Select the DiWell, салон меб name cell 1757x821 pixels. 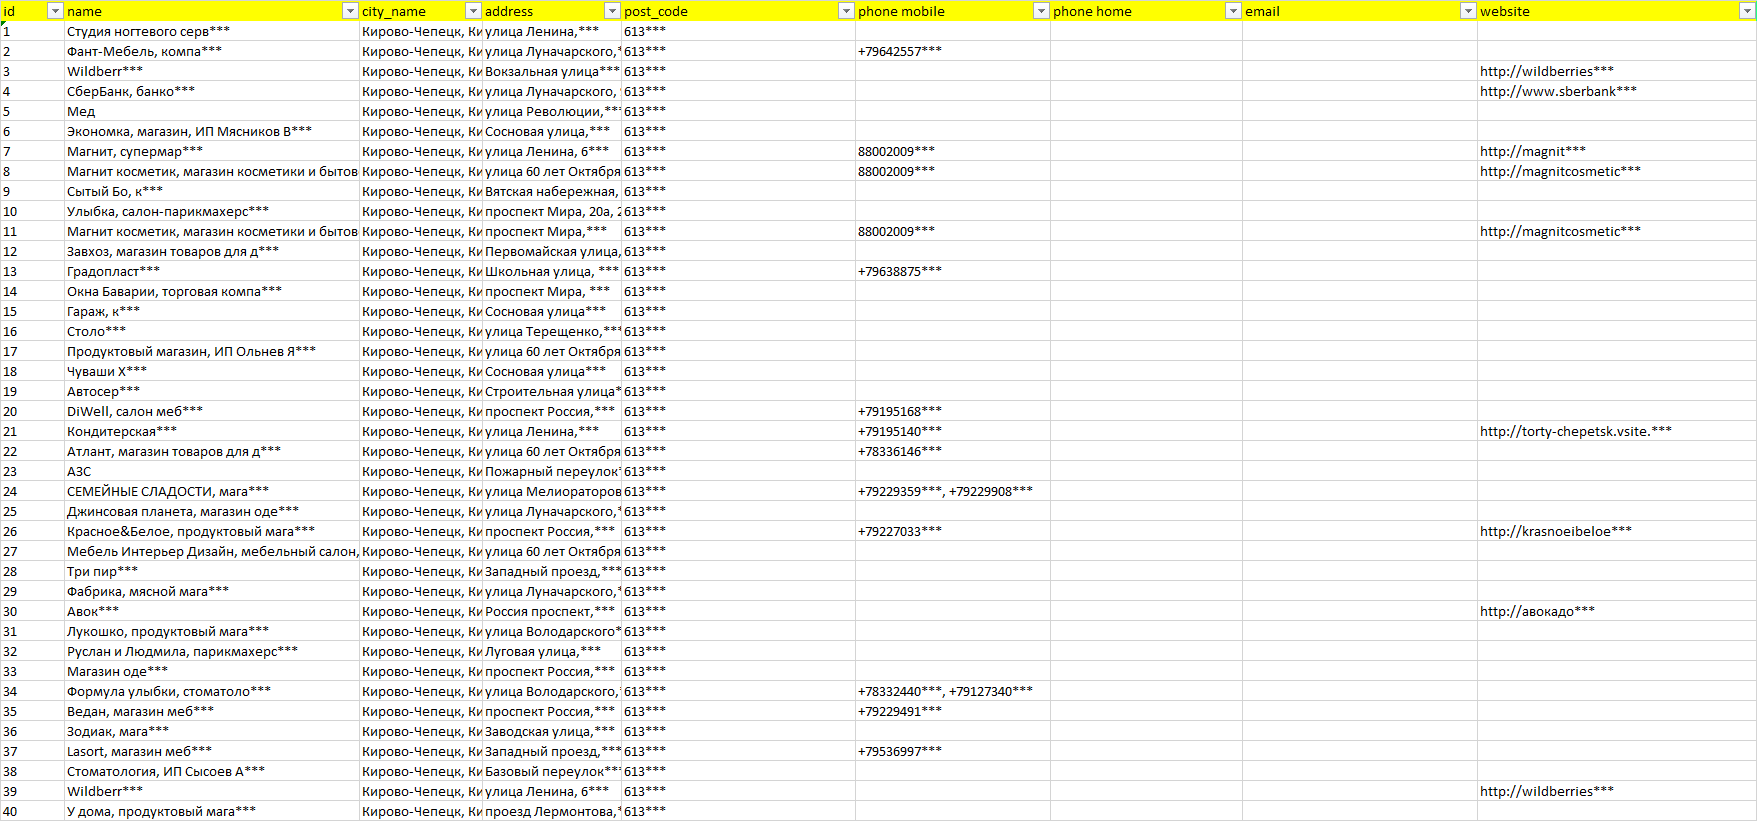pyautogui.click(x=135, y=411)
